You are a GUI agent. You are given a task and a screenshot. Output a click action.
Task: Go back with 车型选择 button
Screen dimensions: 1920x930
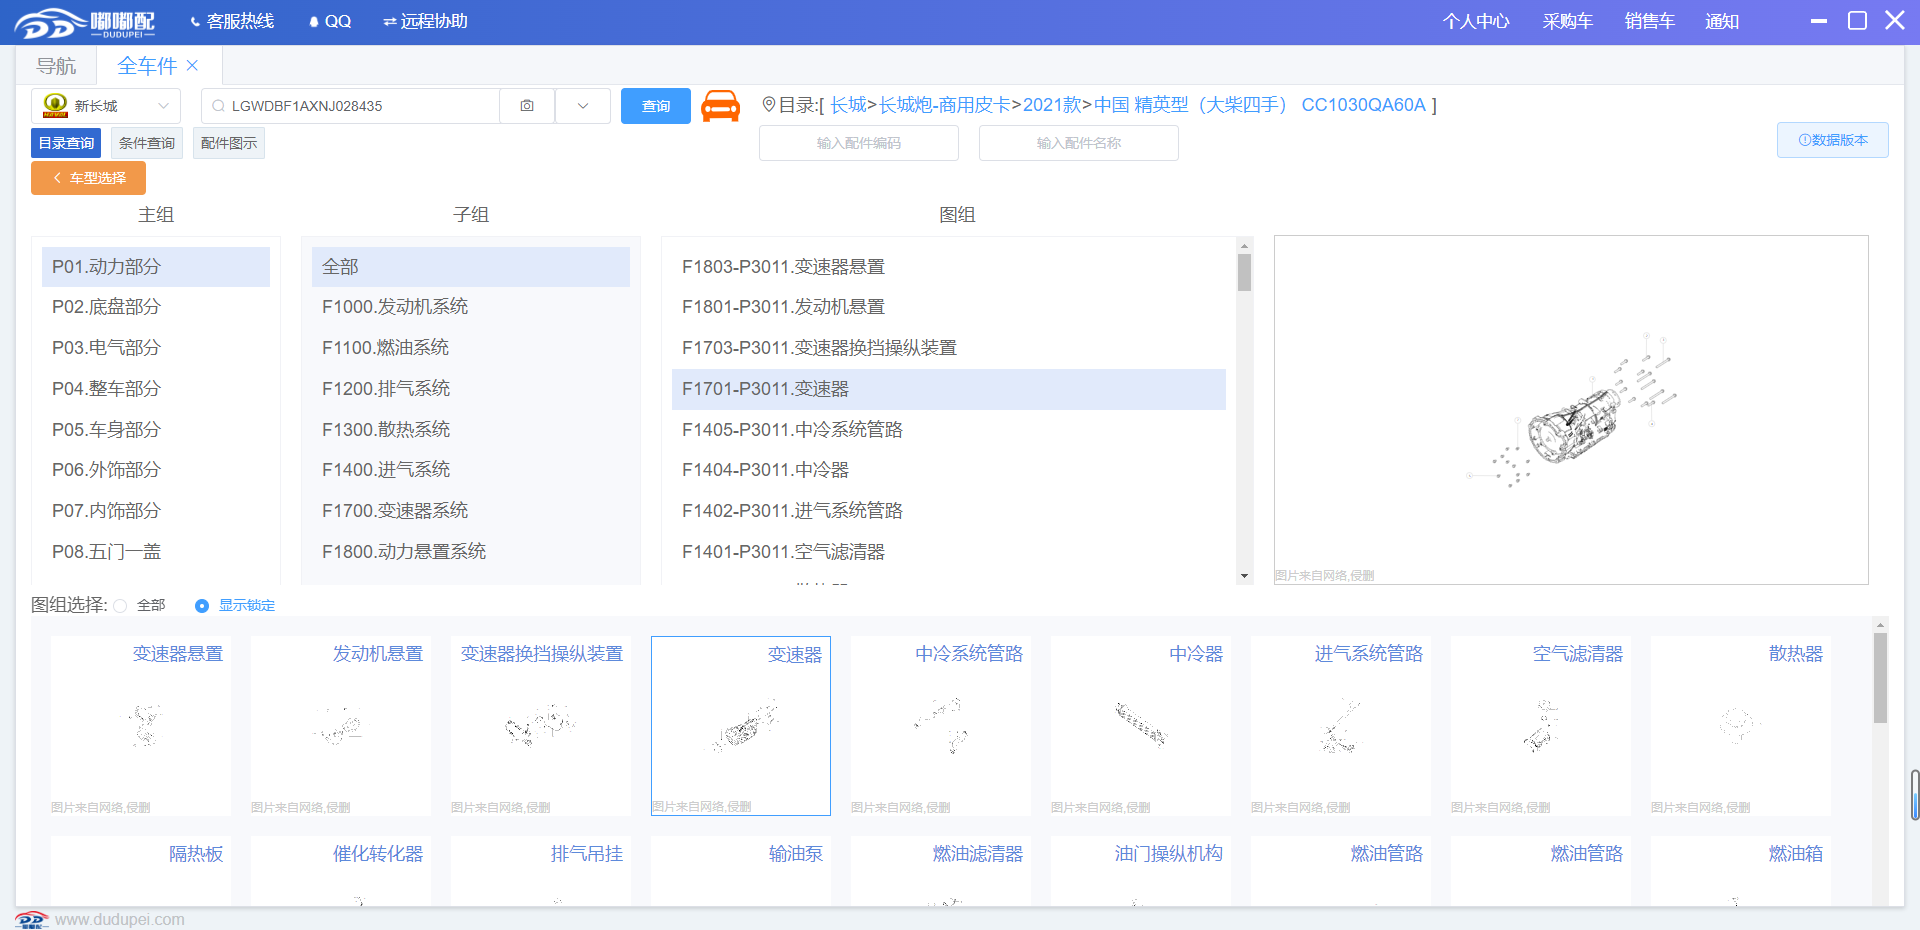click(x=89, y=178)
